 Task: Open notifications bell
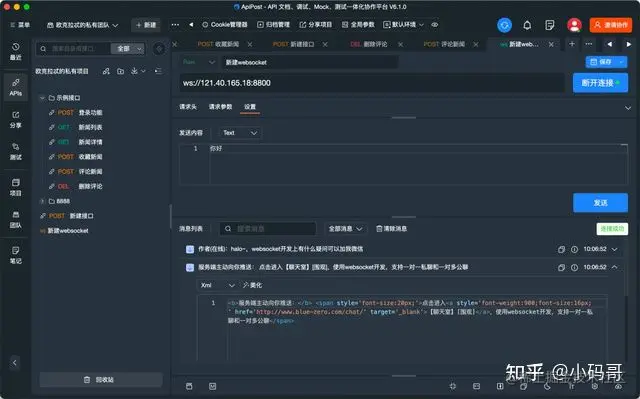(527, 25)
